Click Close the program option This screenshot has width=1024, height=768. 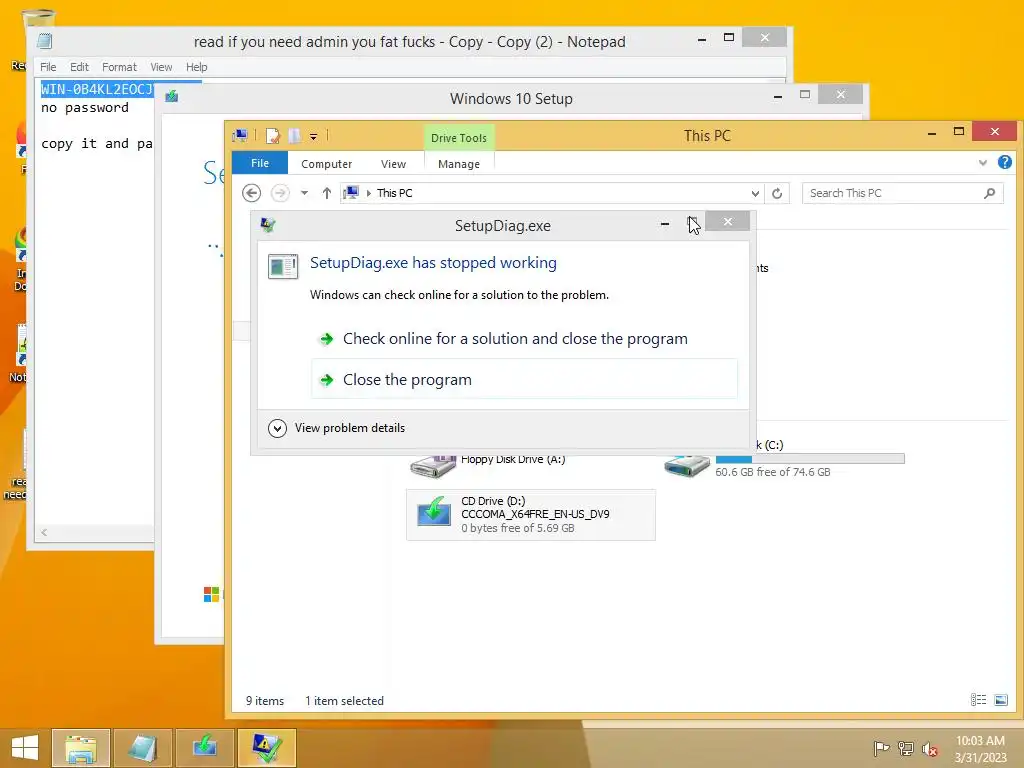coord(524,379)
